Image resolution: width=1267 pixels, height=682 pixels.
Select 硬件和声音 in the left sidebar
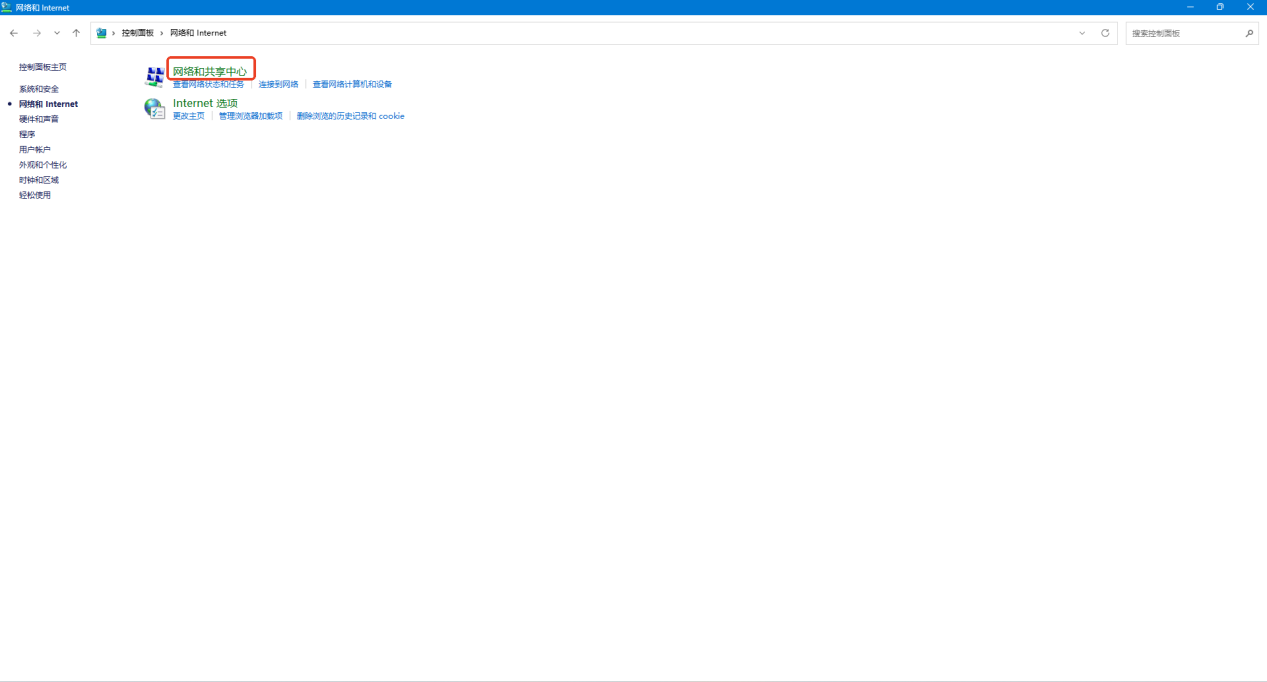39,119
